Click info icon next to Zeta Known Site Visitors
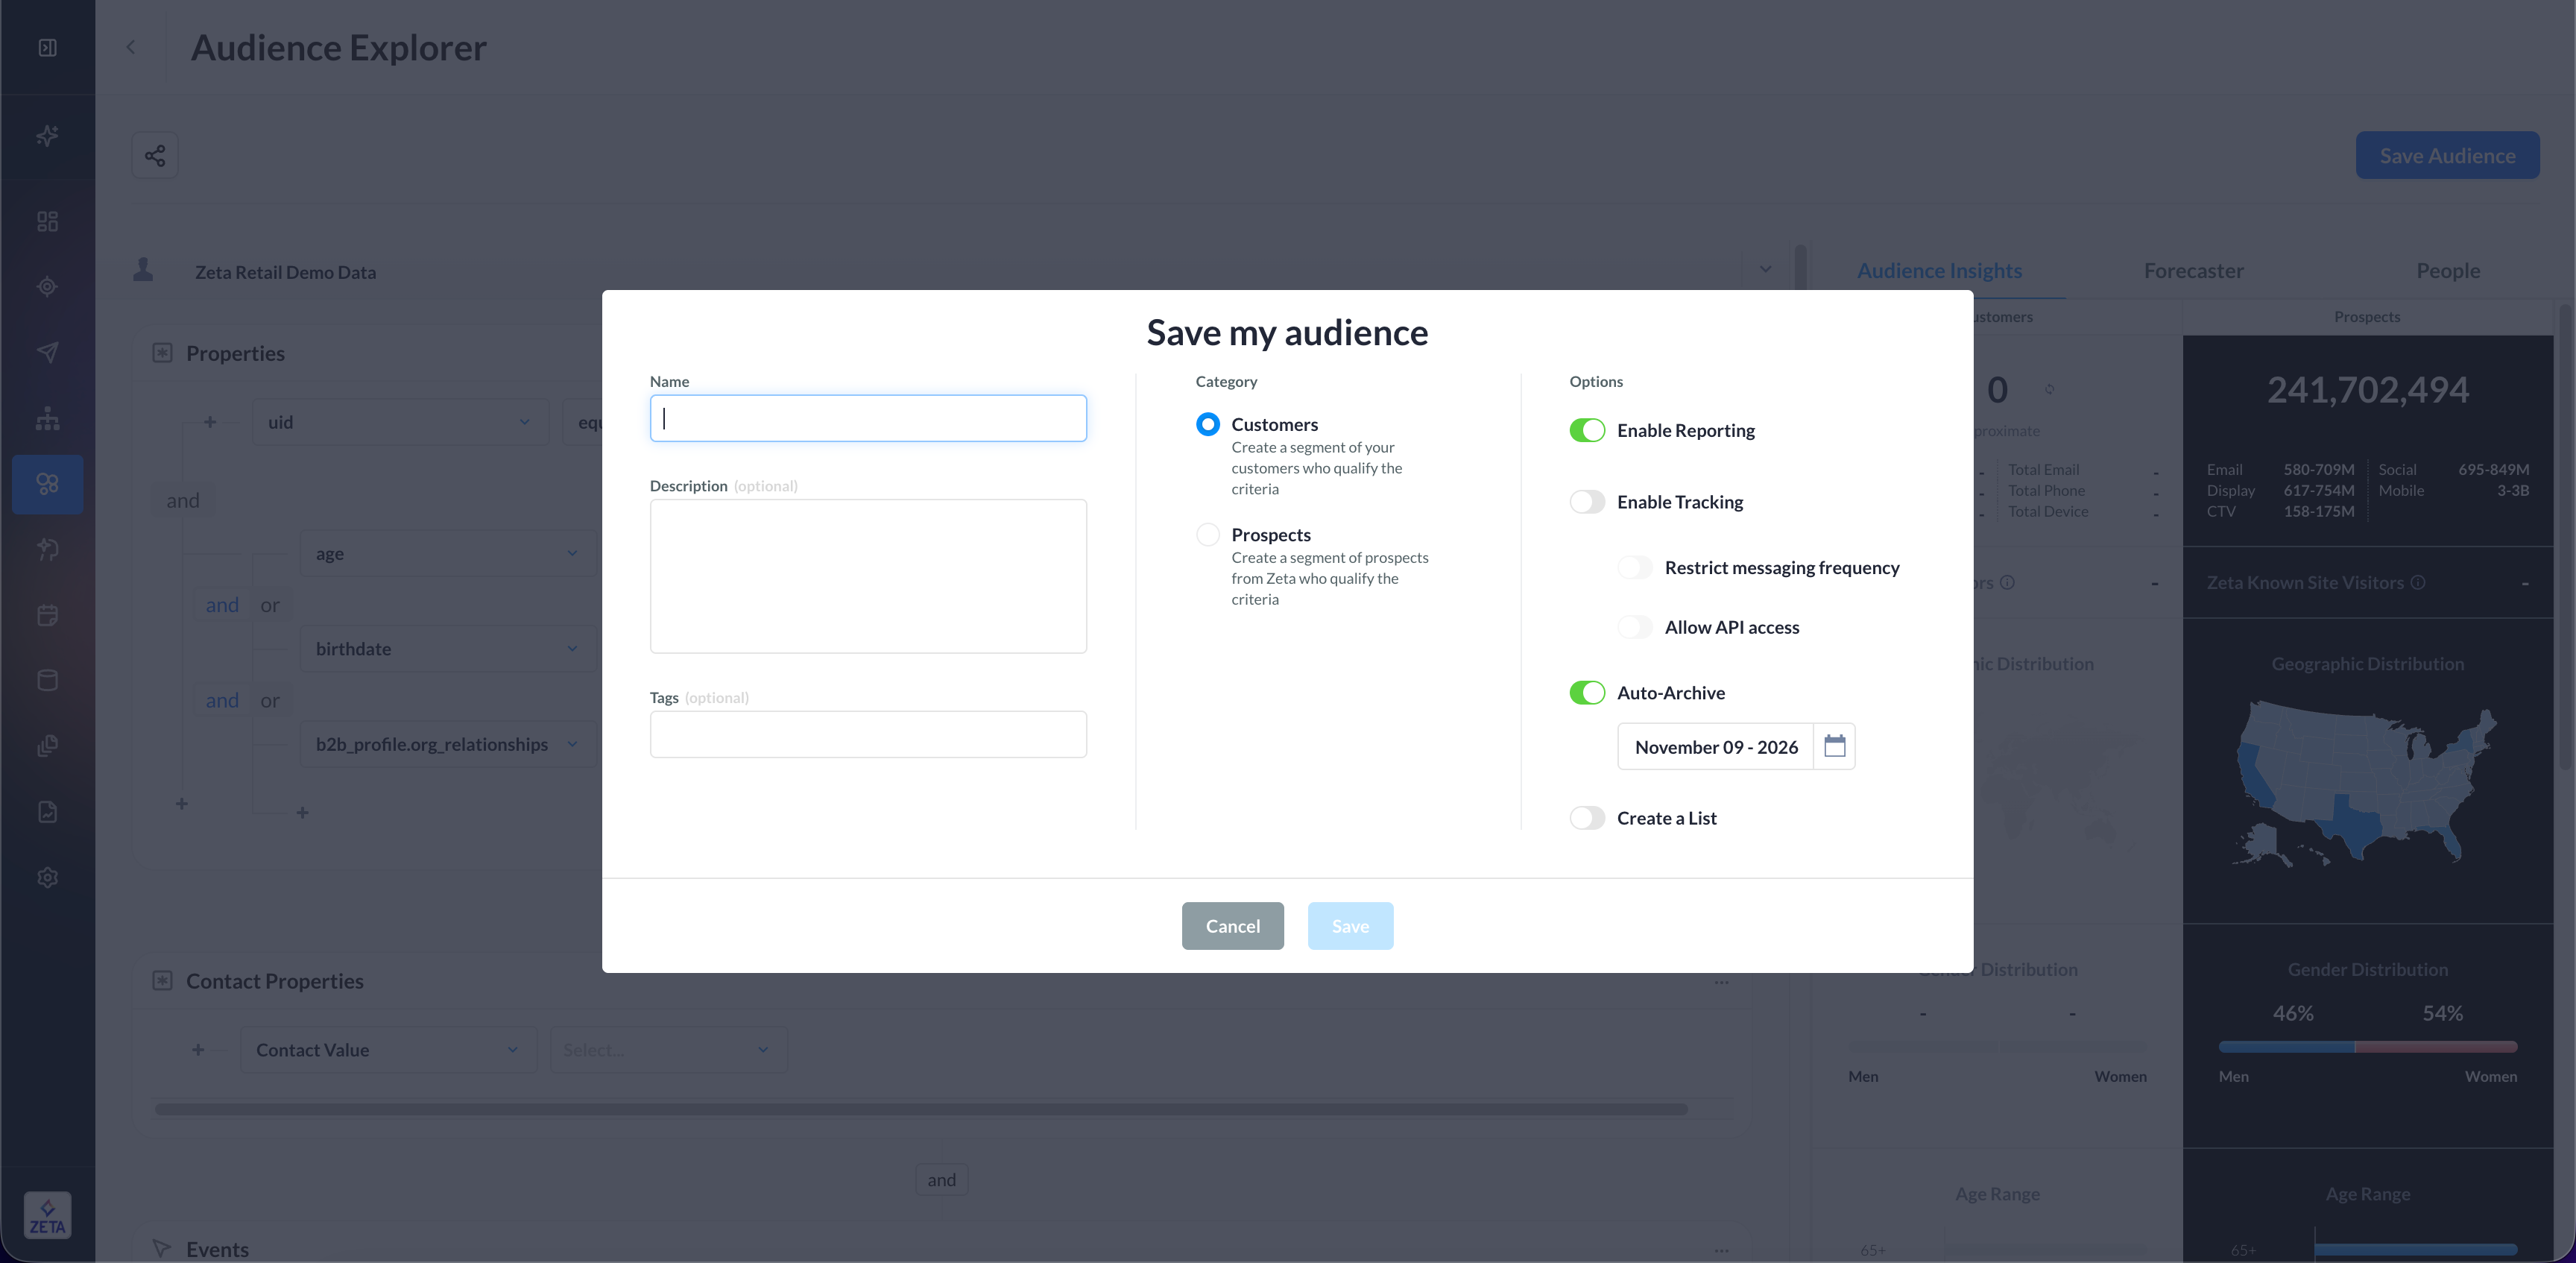The height and width of the screenshot is (1263, 2576). coord(2418,582)
